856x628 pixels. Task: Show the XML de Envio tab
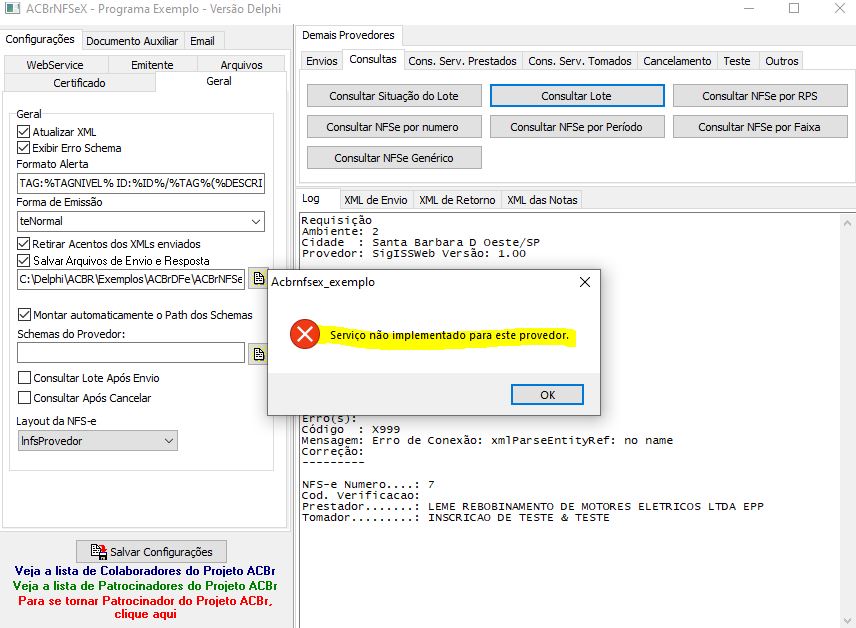point(376,200)
